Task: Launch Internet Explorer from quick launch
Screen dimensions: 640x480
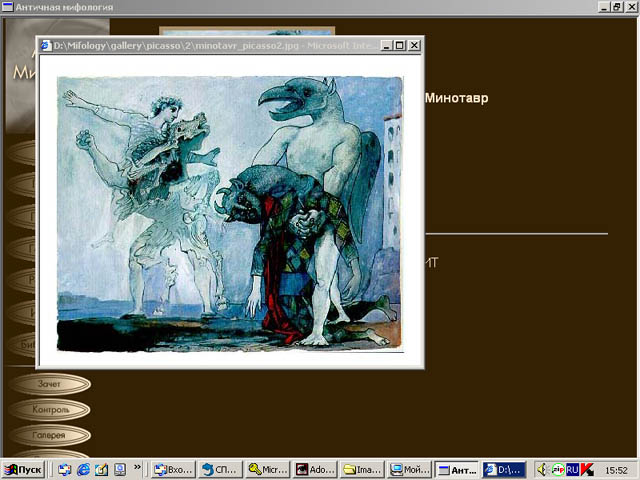Action: [83, 469]
